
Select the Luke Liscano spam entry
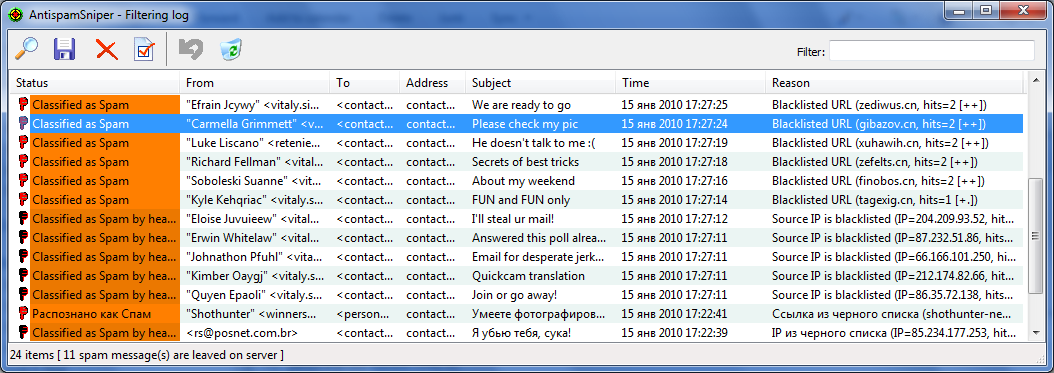(x=516, y=142)
